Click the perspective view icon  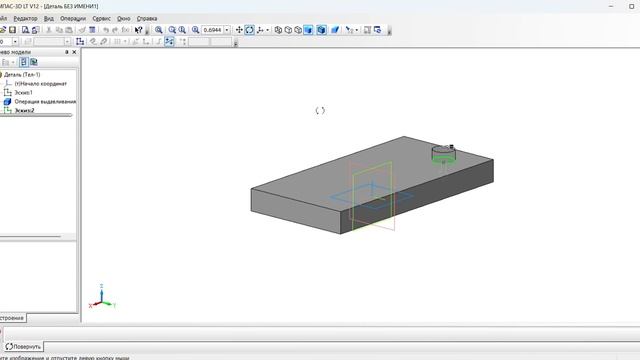coord(335,30)
